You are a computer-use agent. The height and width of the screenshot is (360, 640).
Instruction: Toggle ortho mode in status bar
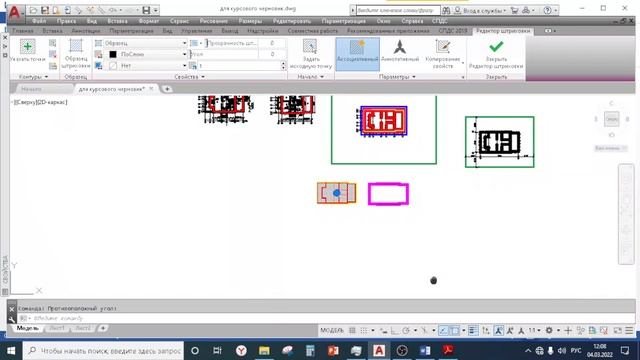pos(394,330)
